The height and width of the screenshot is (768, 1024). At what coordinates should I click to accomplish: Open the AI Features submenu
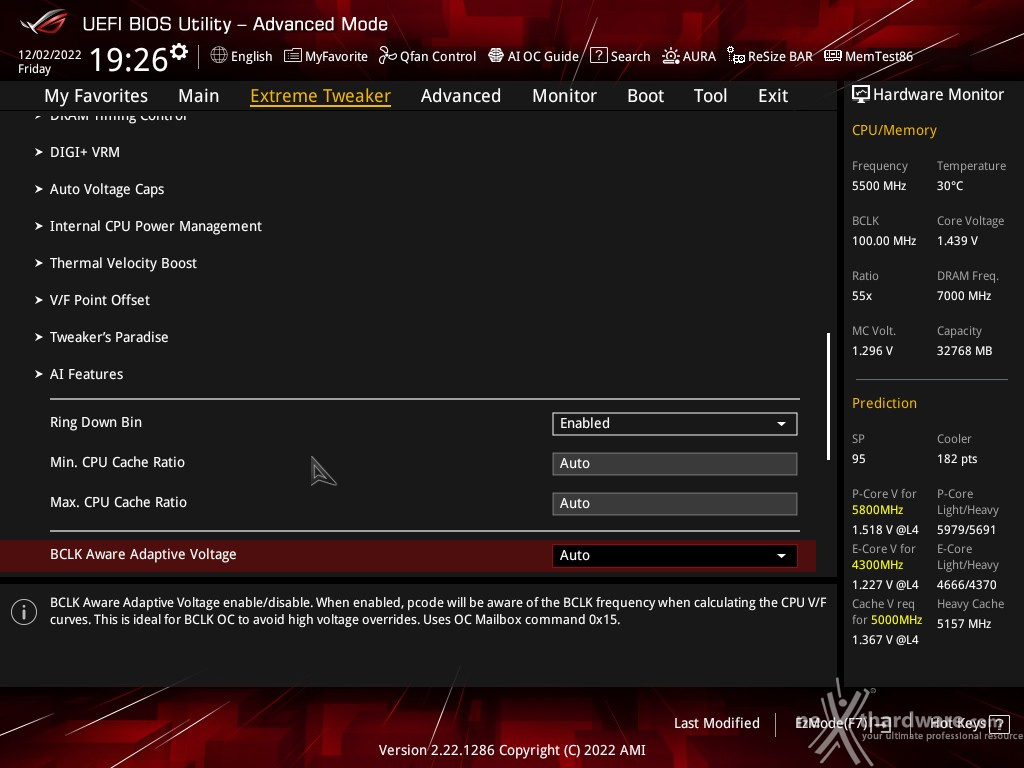click(87, 374)
